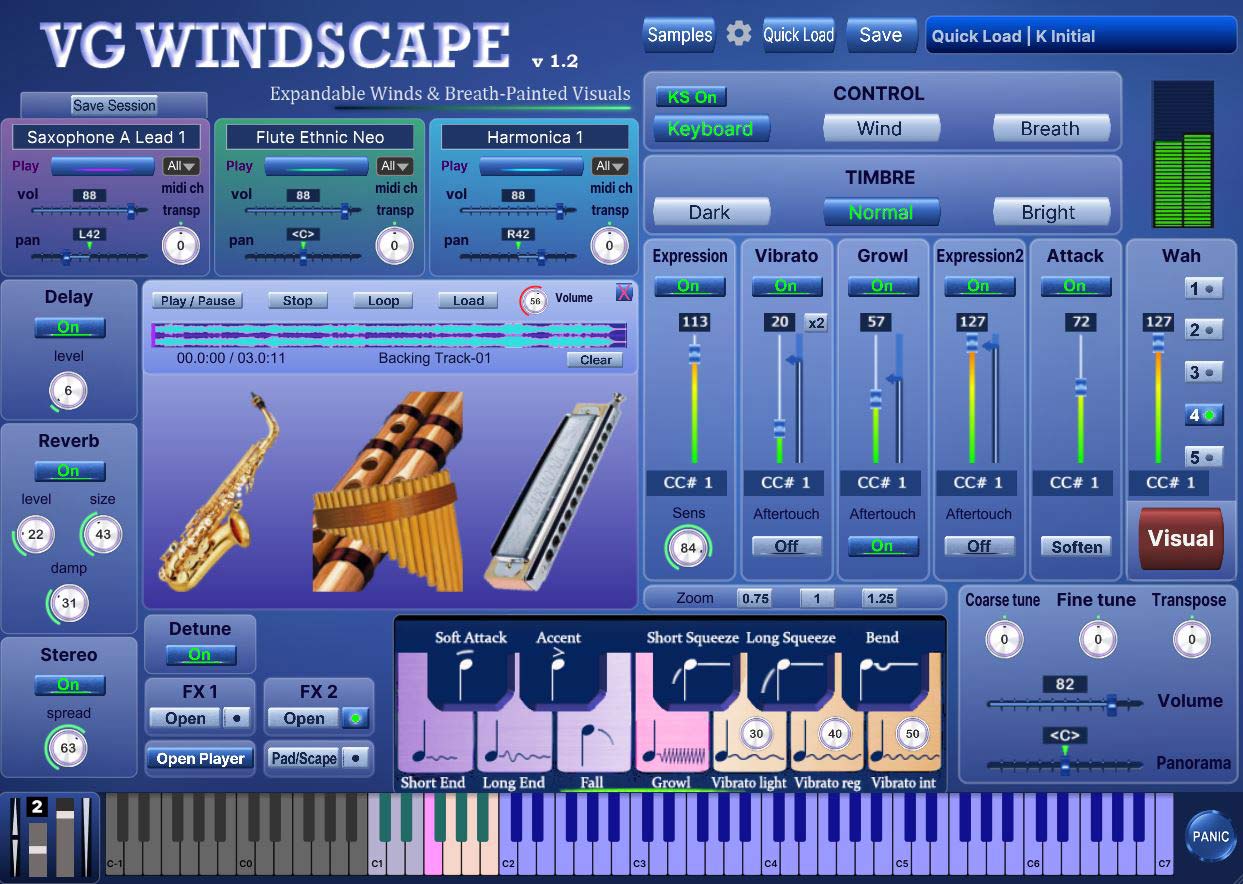Pick the Fall articulation icon
The height and width of the screenshot is (884, 1243).
click(x=594, y=744)
